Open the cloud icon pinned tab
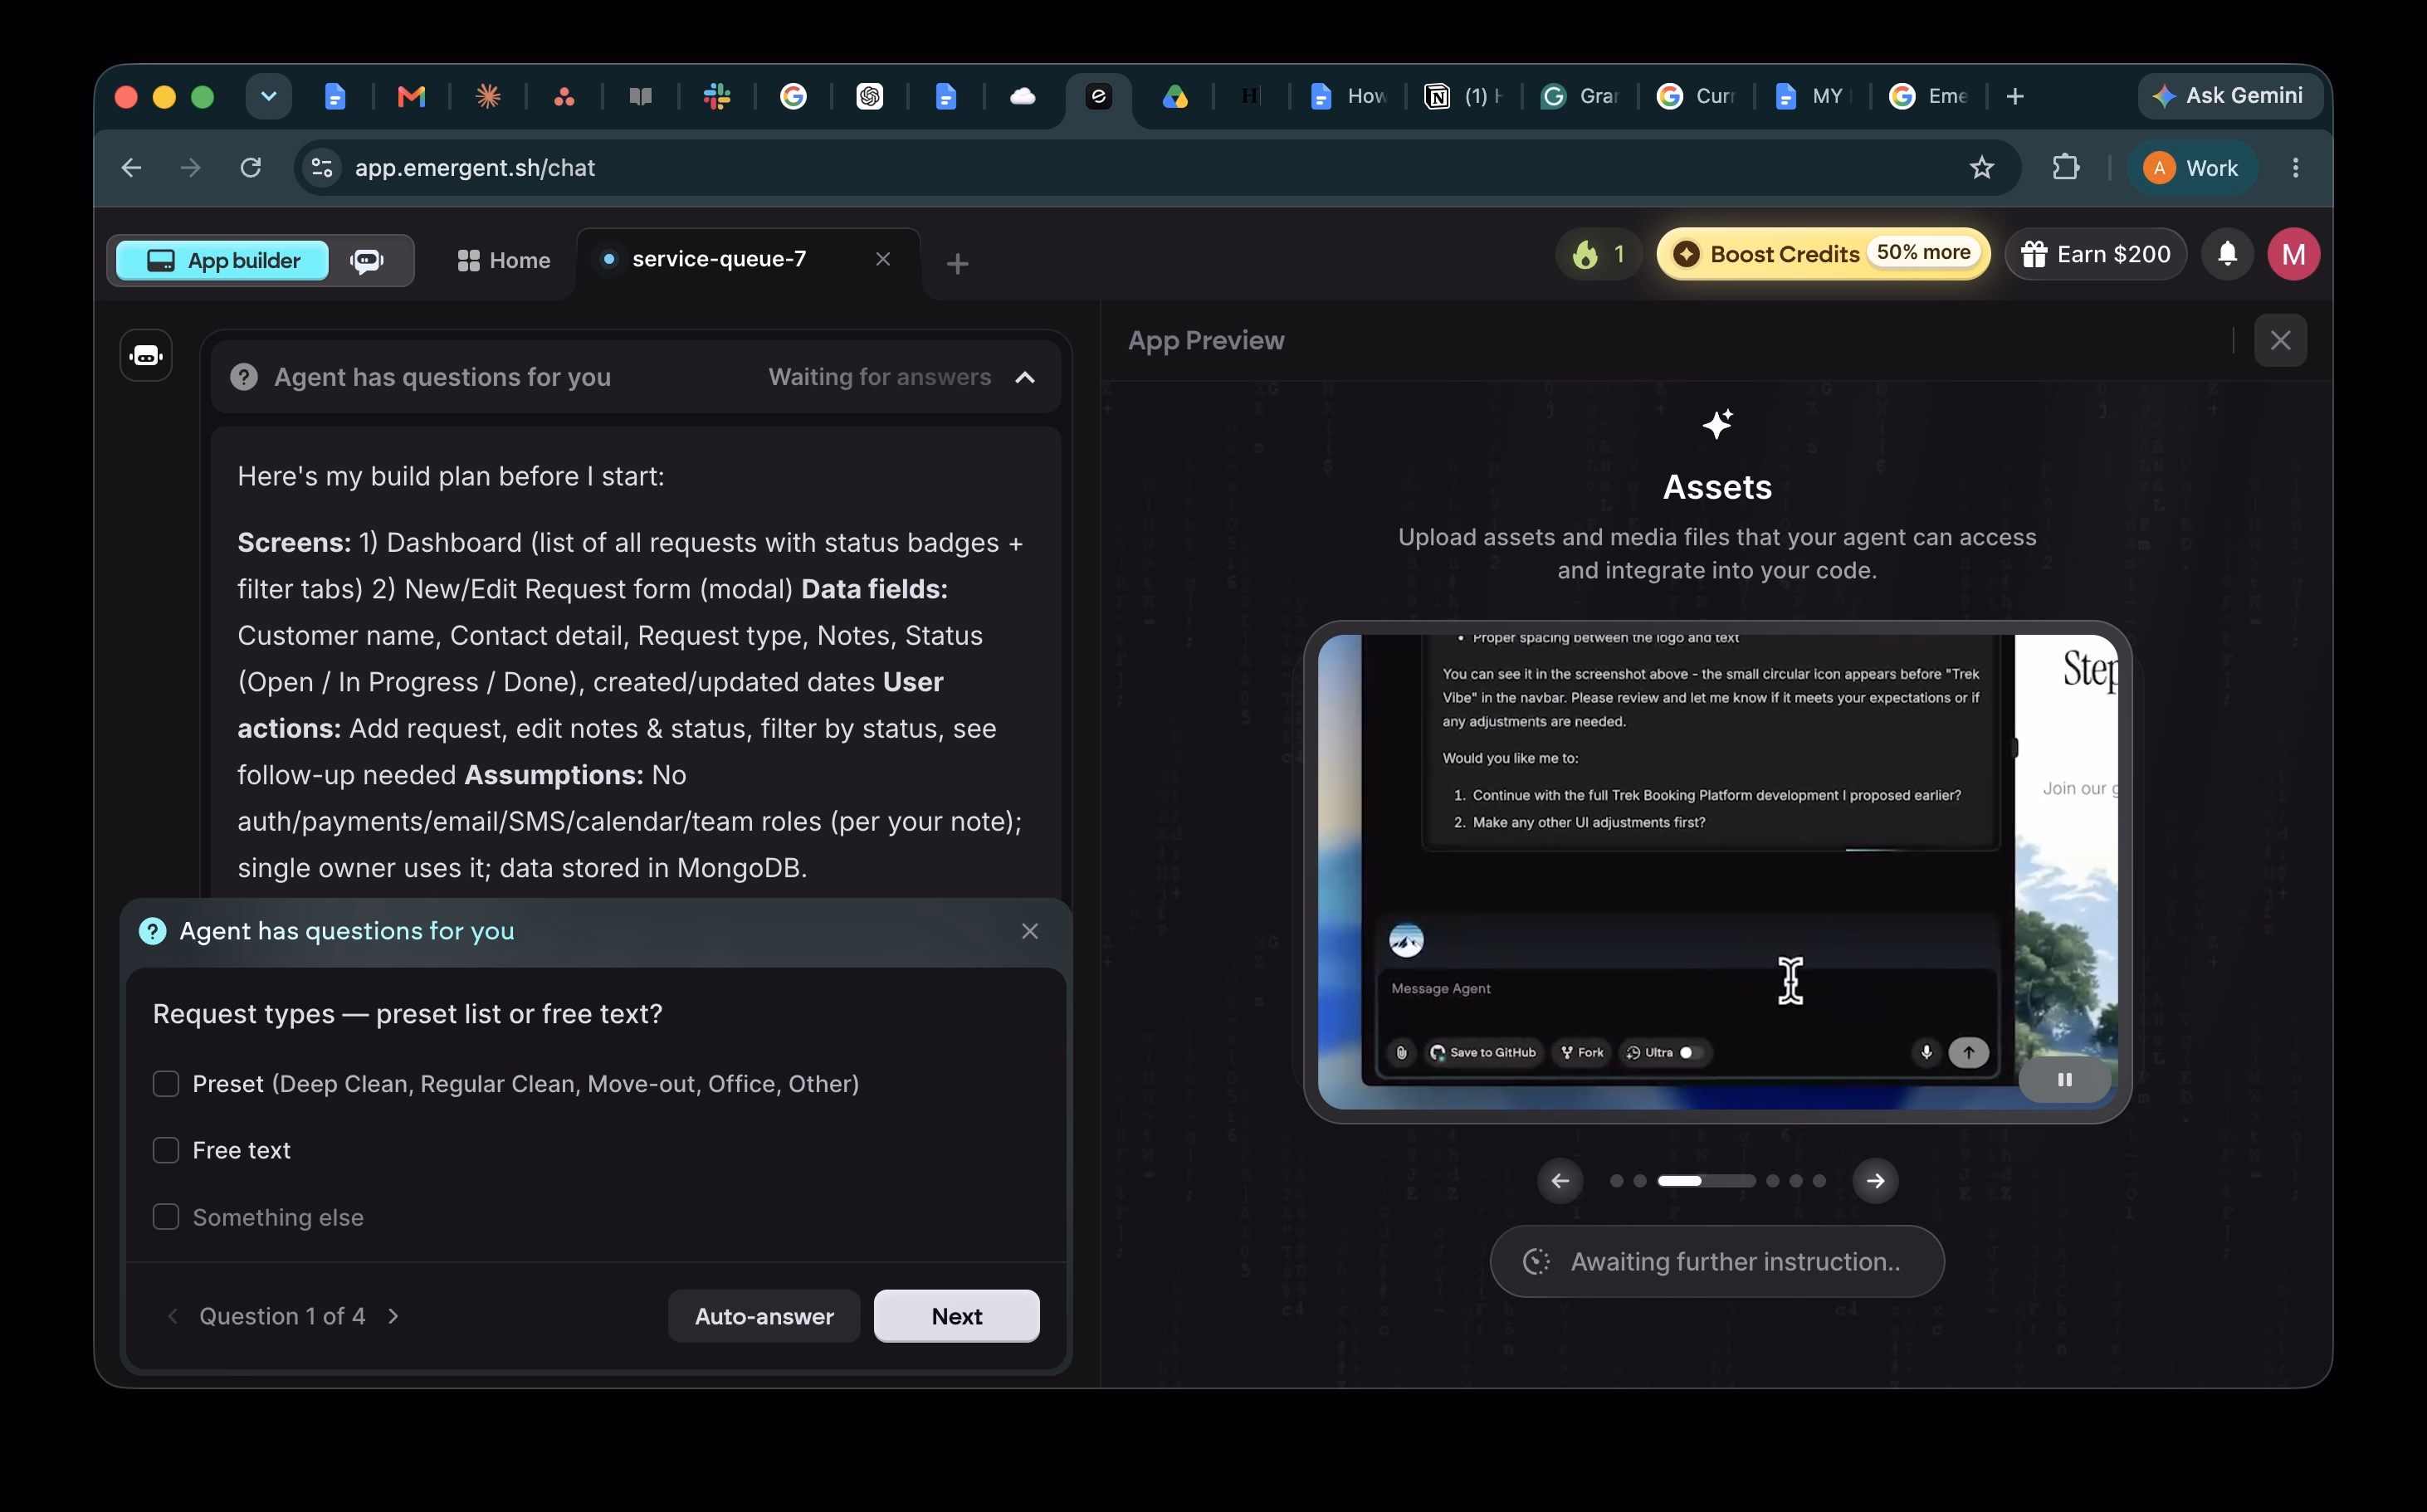 tap(1022, 96)
